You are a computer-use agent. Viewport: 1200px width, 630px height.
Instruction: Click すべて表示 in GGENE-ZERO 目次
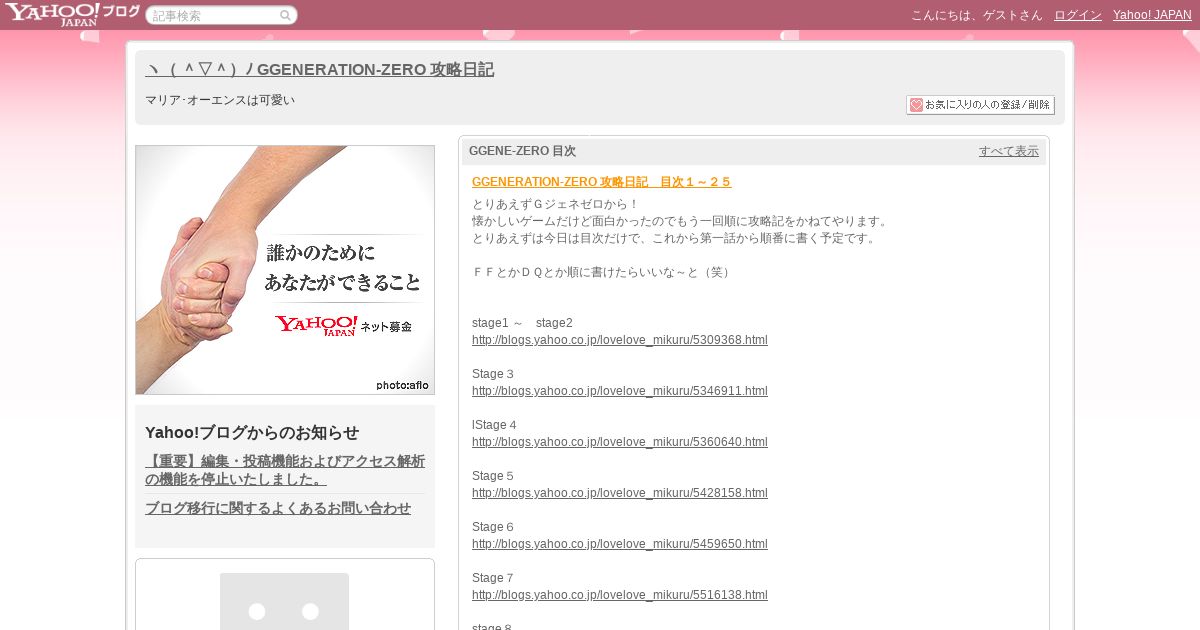click(x=1009, y=151)
